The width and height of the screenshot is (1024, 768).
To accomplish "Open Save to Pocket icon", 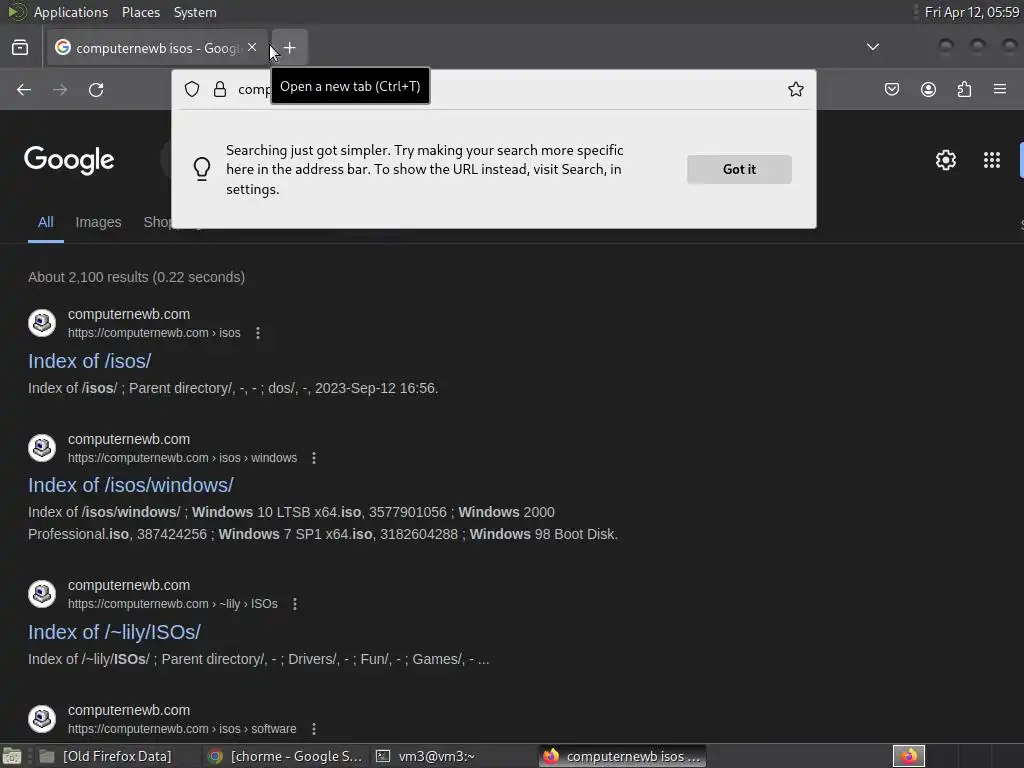I will 892,89.
